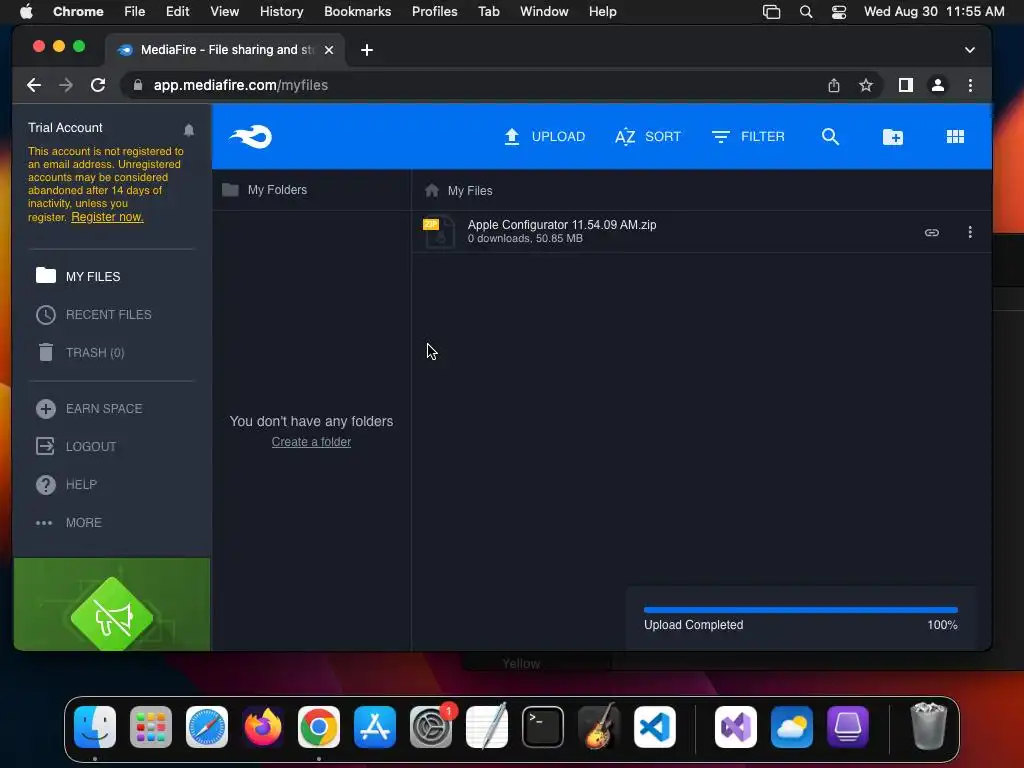Open Safari from the Dock
The width and height of the screenshot is (1024, 768).
207,727
